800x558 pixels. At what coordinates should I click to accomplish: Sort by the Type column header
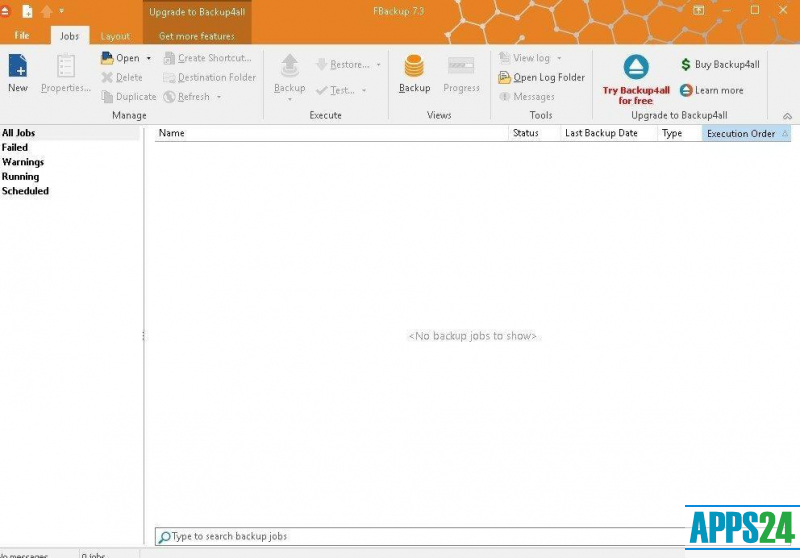(680, 133)
